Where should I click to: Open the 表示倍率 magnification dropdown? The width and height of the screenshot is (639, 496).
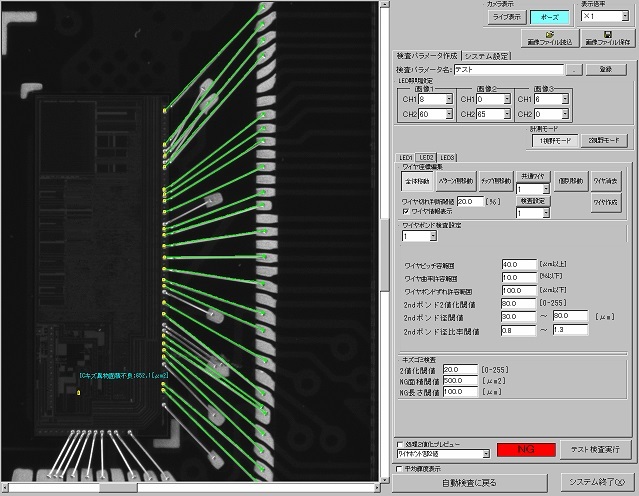624,18
